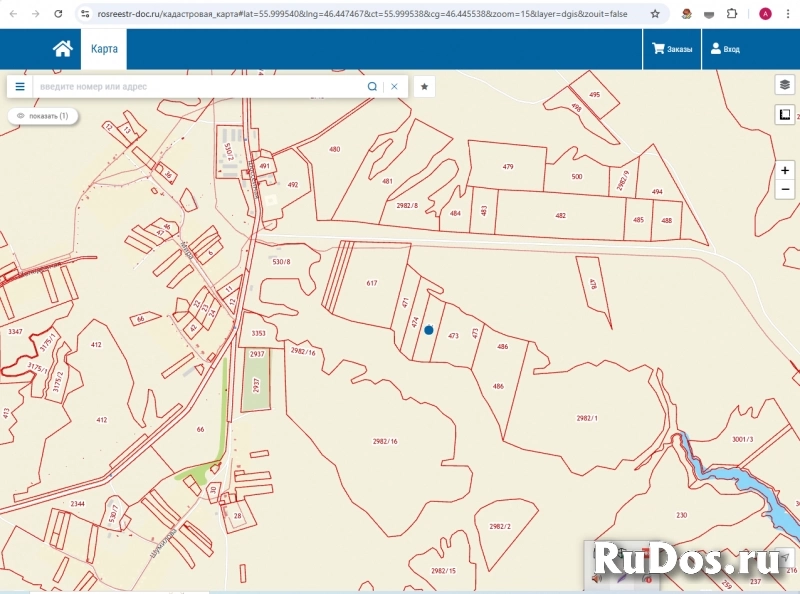Clear the search field with the X
Screen dimensions: 800x594
[394, 87]
